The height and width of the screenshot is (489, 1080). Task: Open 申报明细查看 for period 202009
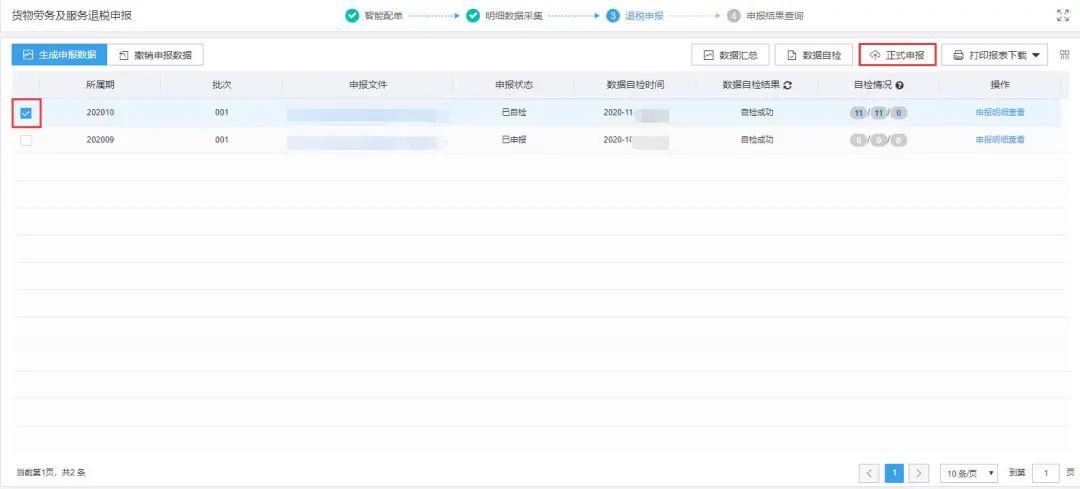[x=1000, y=139]
